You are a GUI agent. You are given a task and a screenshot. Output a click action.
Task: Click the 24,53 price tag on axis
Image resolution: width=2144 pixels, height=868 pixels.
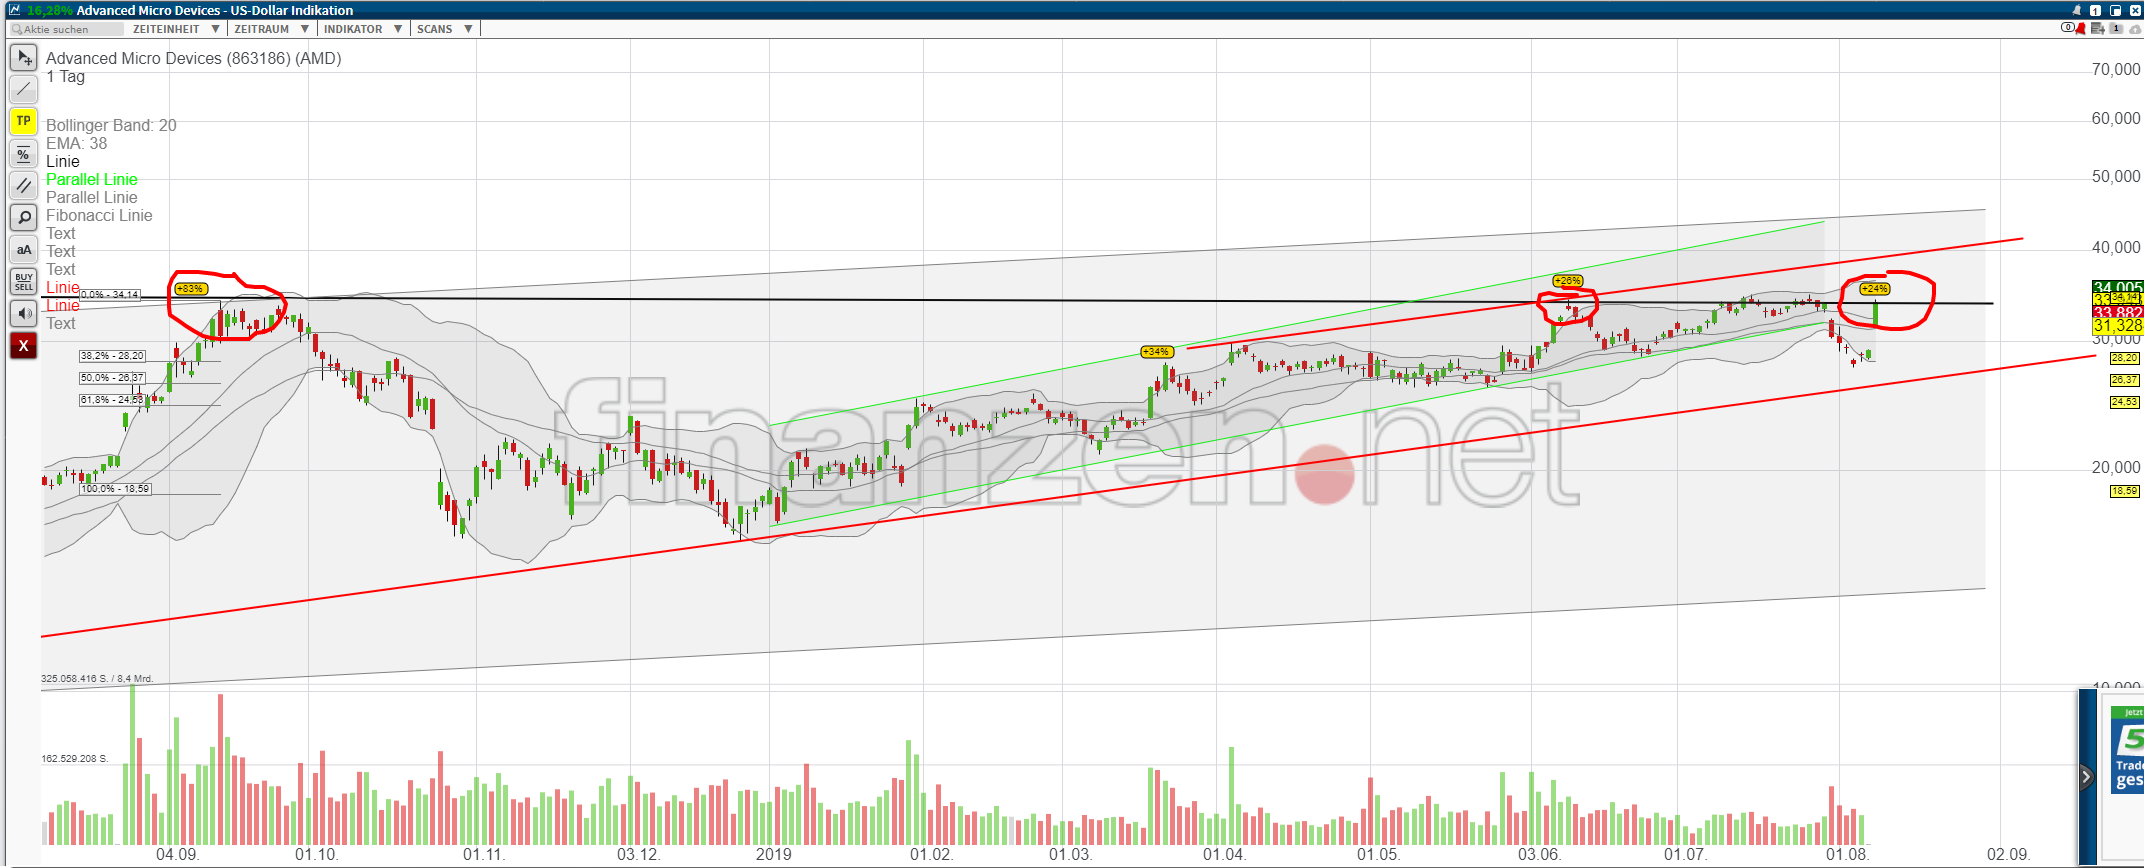coord(2124,402)
